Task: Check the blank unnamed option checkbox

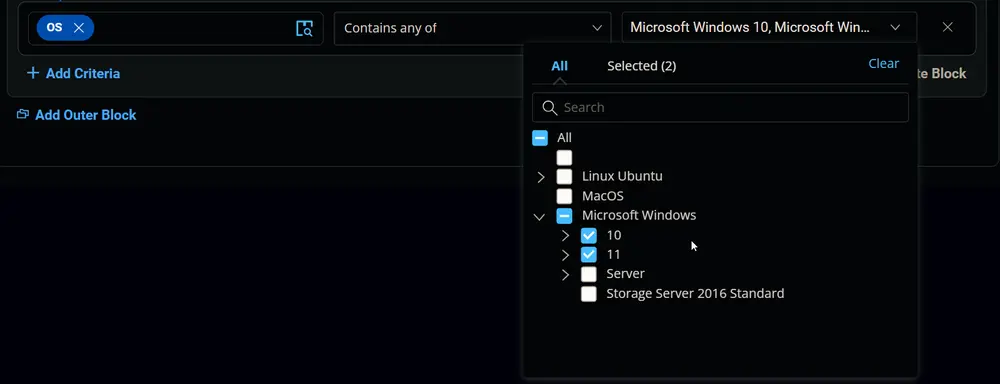Action: click(564, 157)
